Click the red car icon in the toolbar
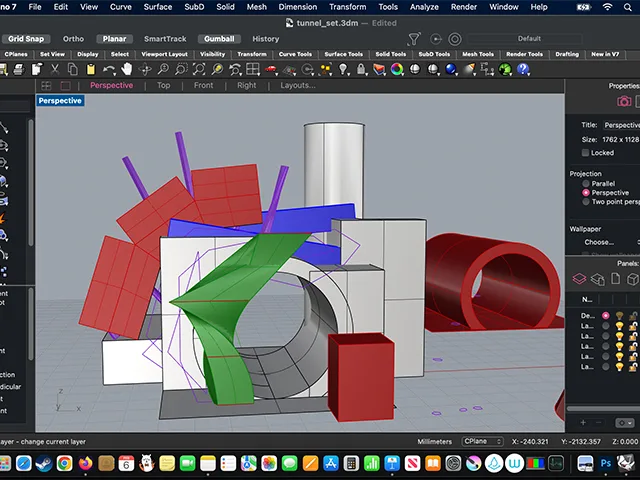Screen dimensions: 640x480 (x=271, y=69)
